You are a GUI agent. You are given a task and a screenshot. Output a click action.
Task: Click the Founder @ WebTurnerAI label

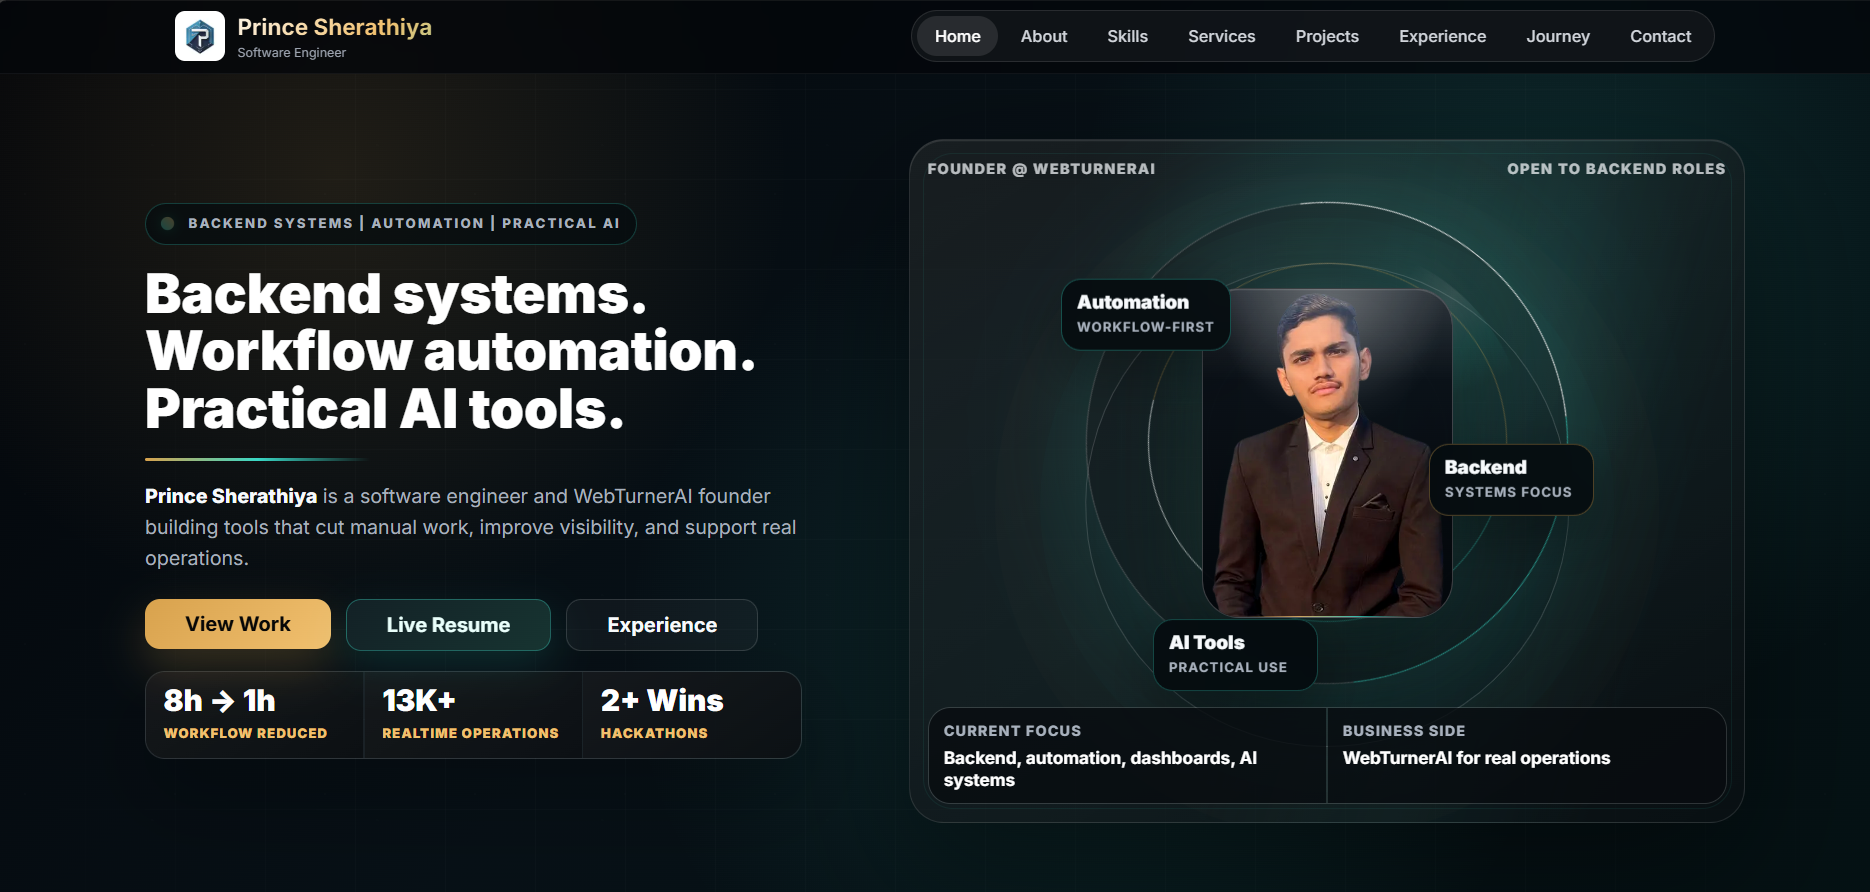click(1041, 169)
